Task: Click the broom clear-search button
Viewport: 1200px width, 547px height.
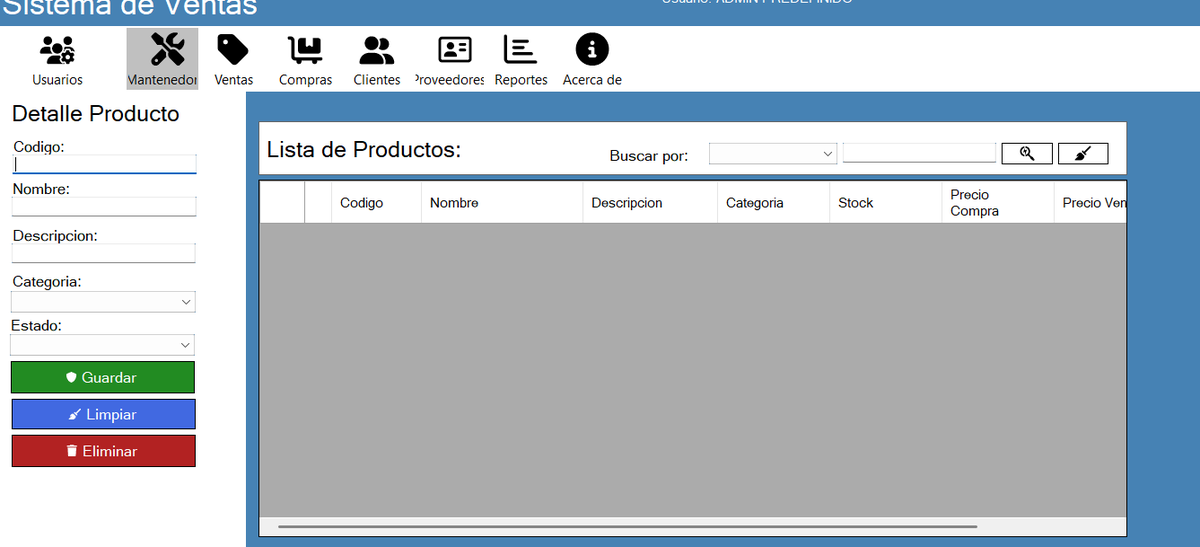Action: pos(1083,153)
